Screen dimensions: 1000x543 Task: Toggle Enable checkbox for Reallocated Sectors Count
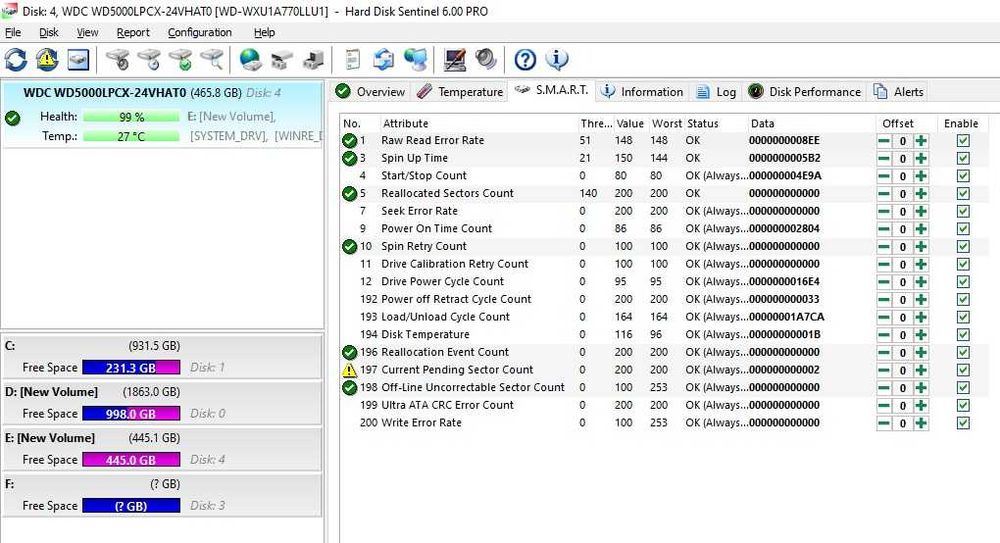click(963, 193)
